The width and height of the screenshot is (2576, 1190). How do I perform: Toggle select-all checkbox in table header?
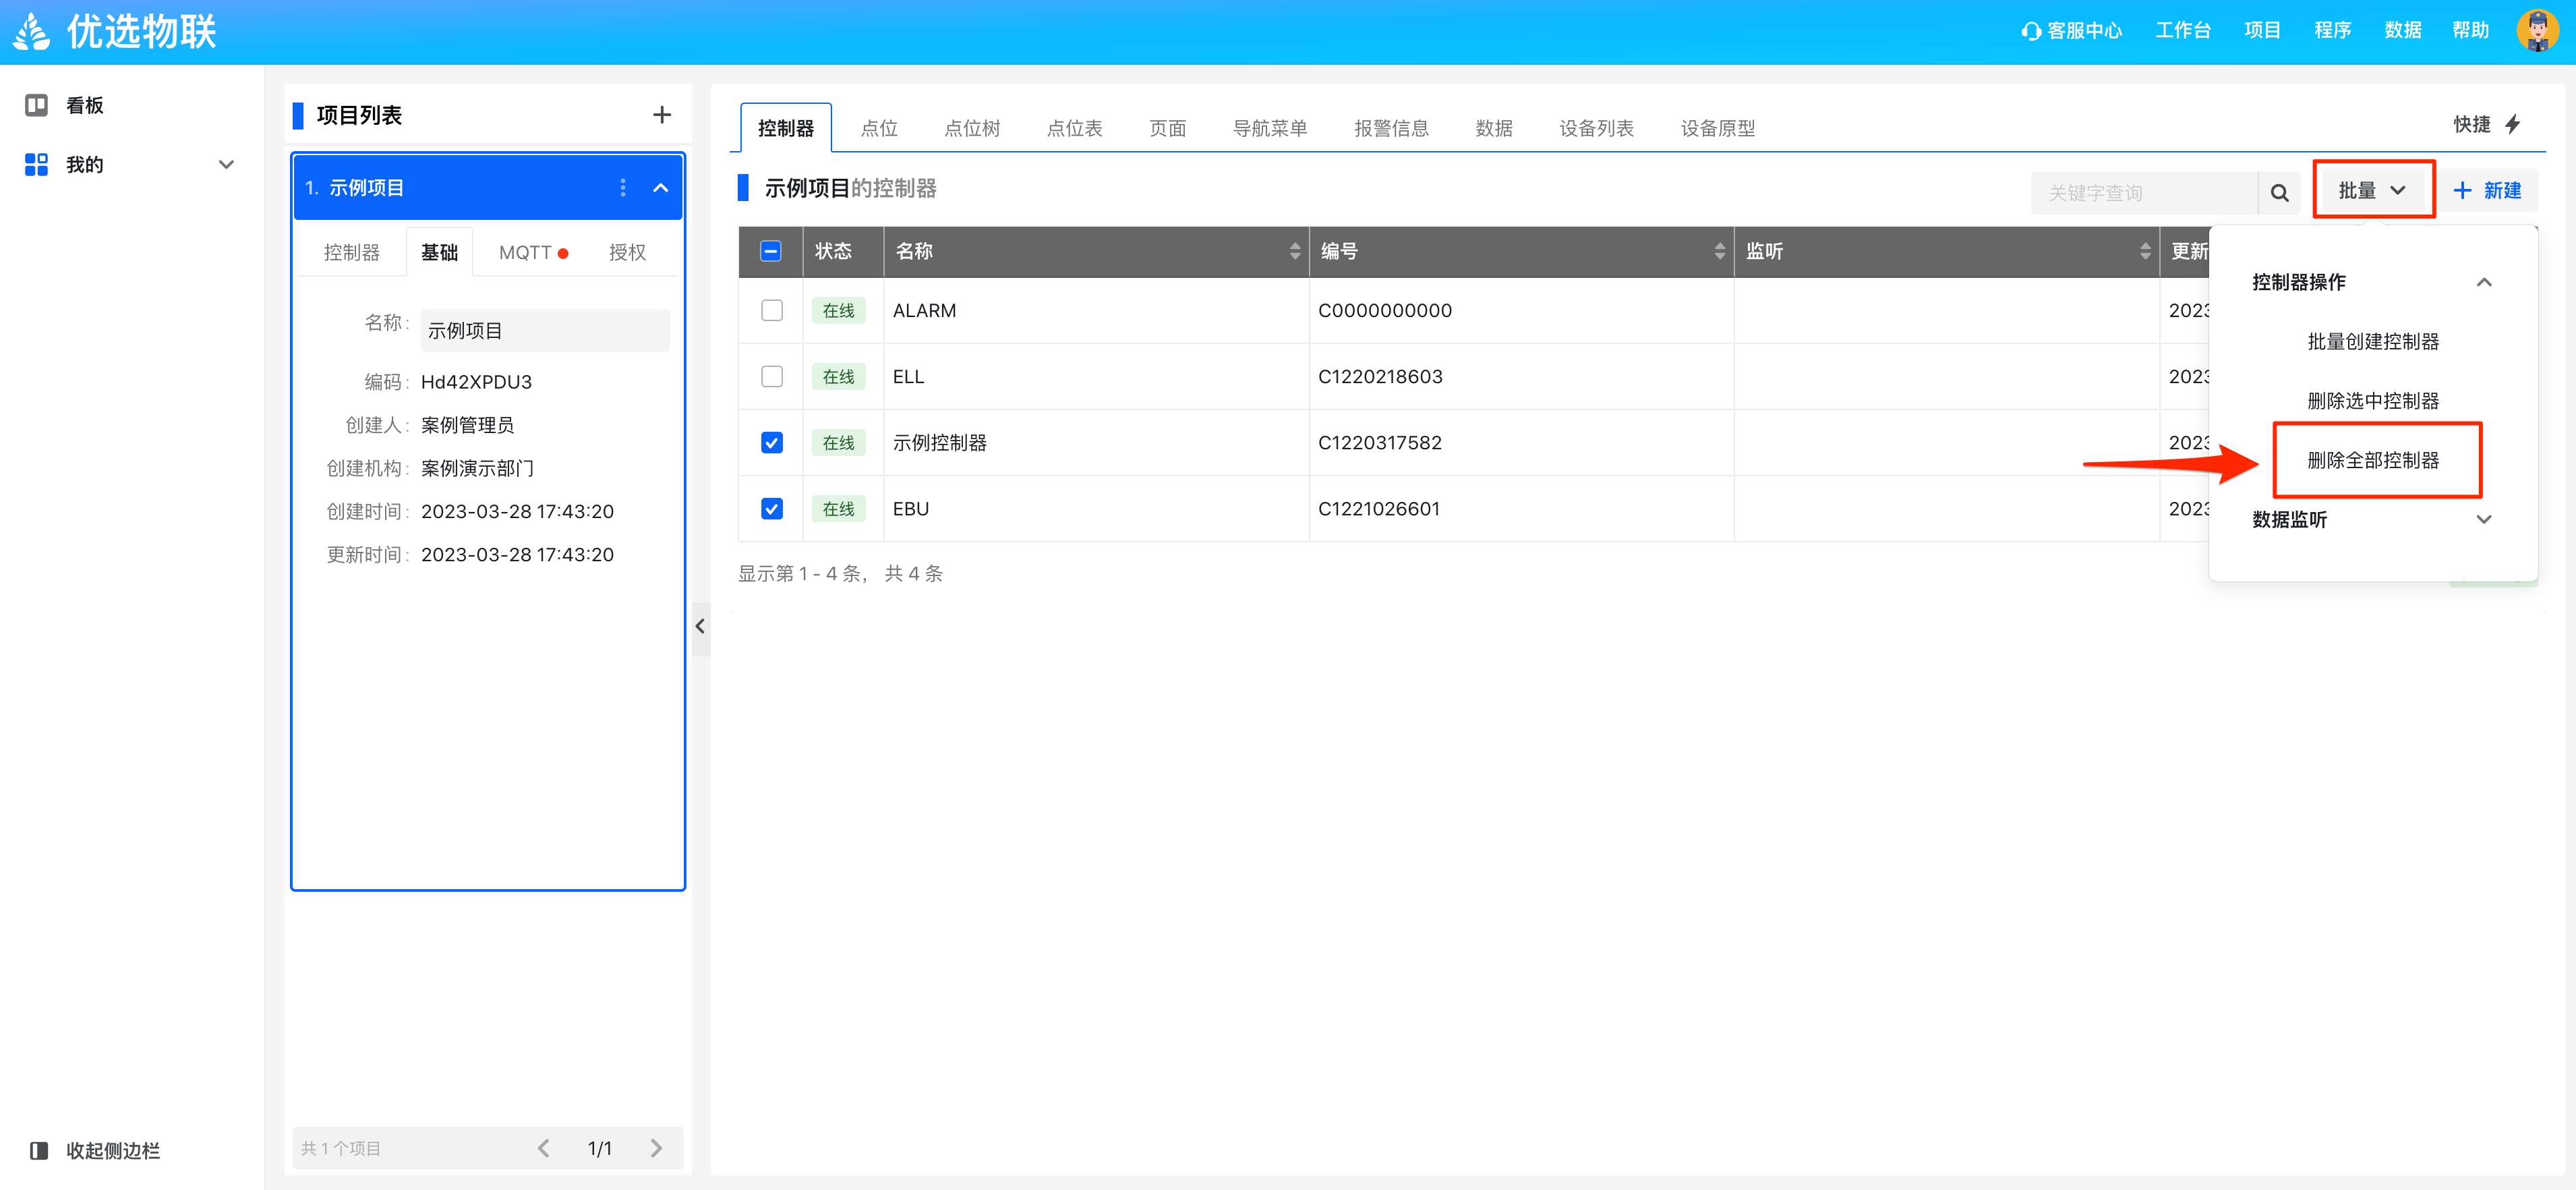[770, 251]
